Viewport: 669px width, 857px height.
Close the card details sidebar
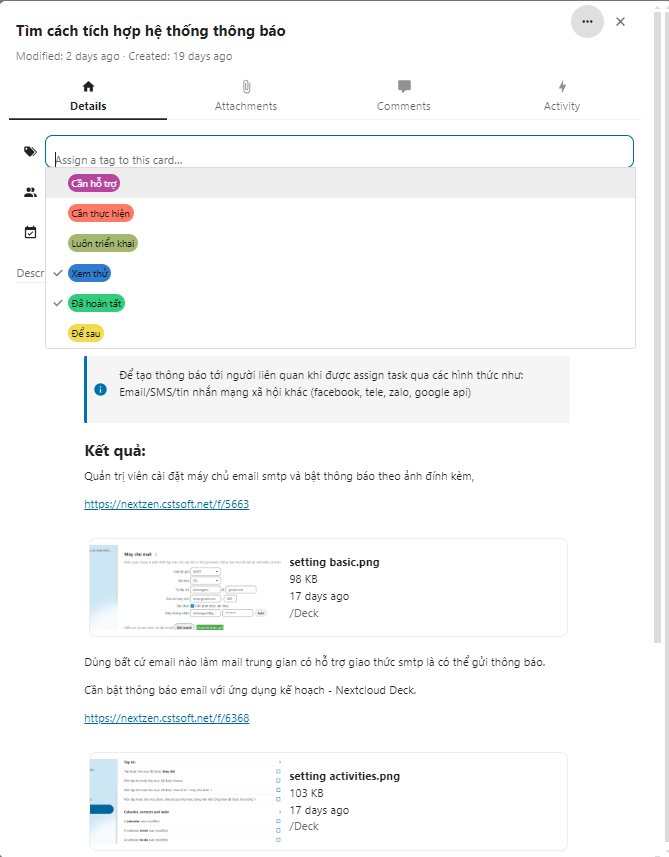coord(620,22)
